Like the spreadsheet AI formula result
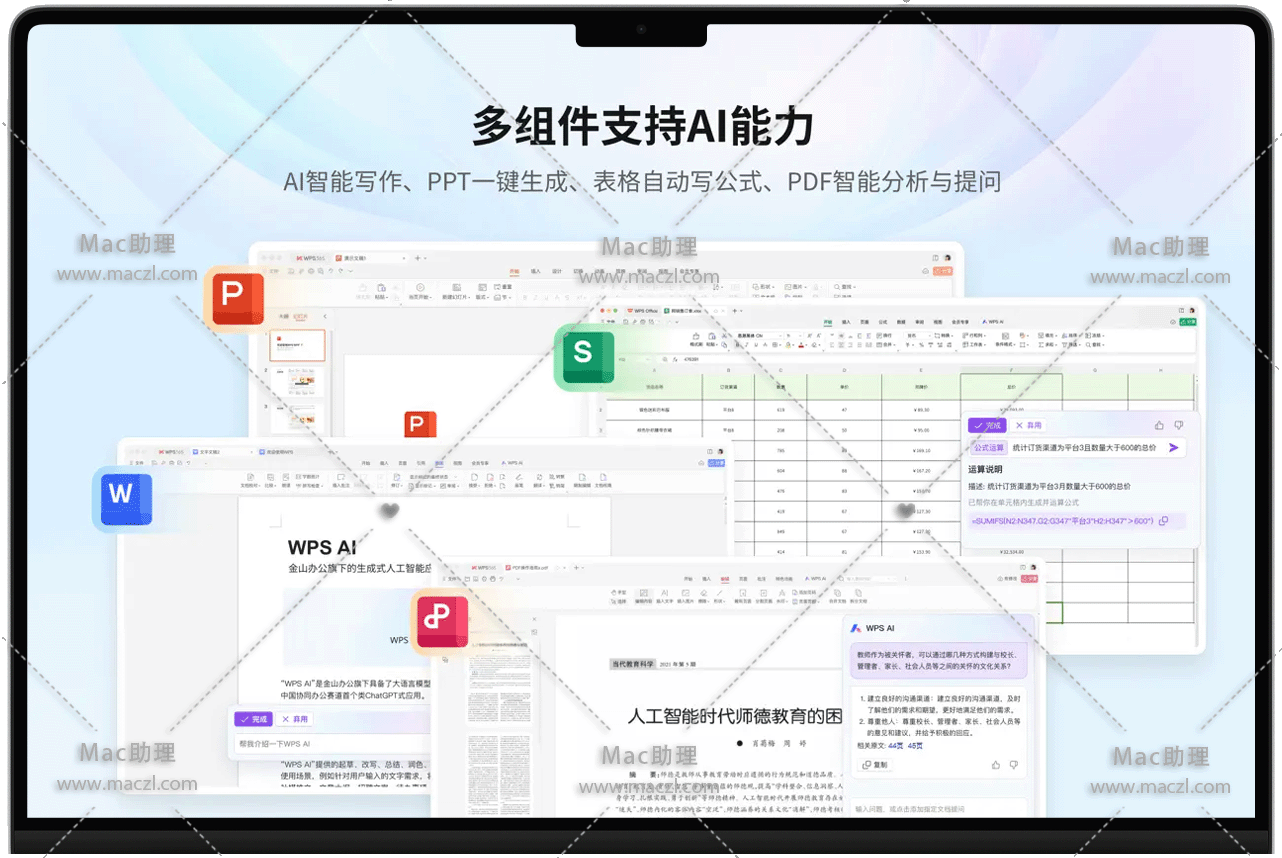Viewport: 1282px width, 858px height. [1160, 425]
